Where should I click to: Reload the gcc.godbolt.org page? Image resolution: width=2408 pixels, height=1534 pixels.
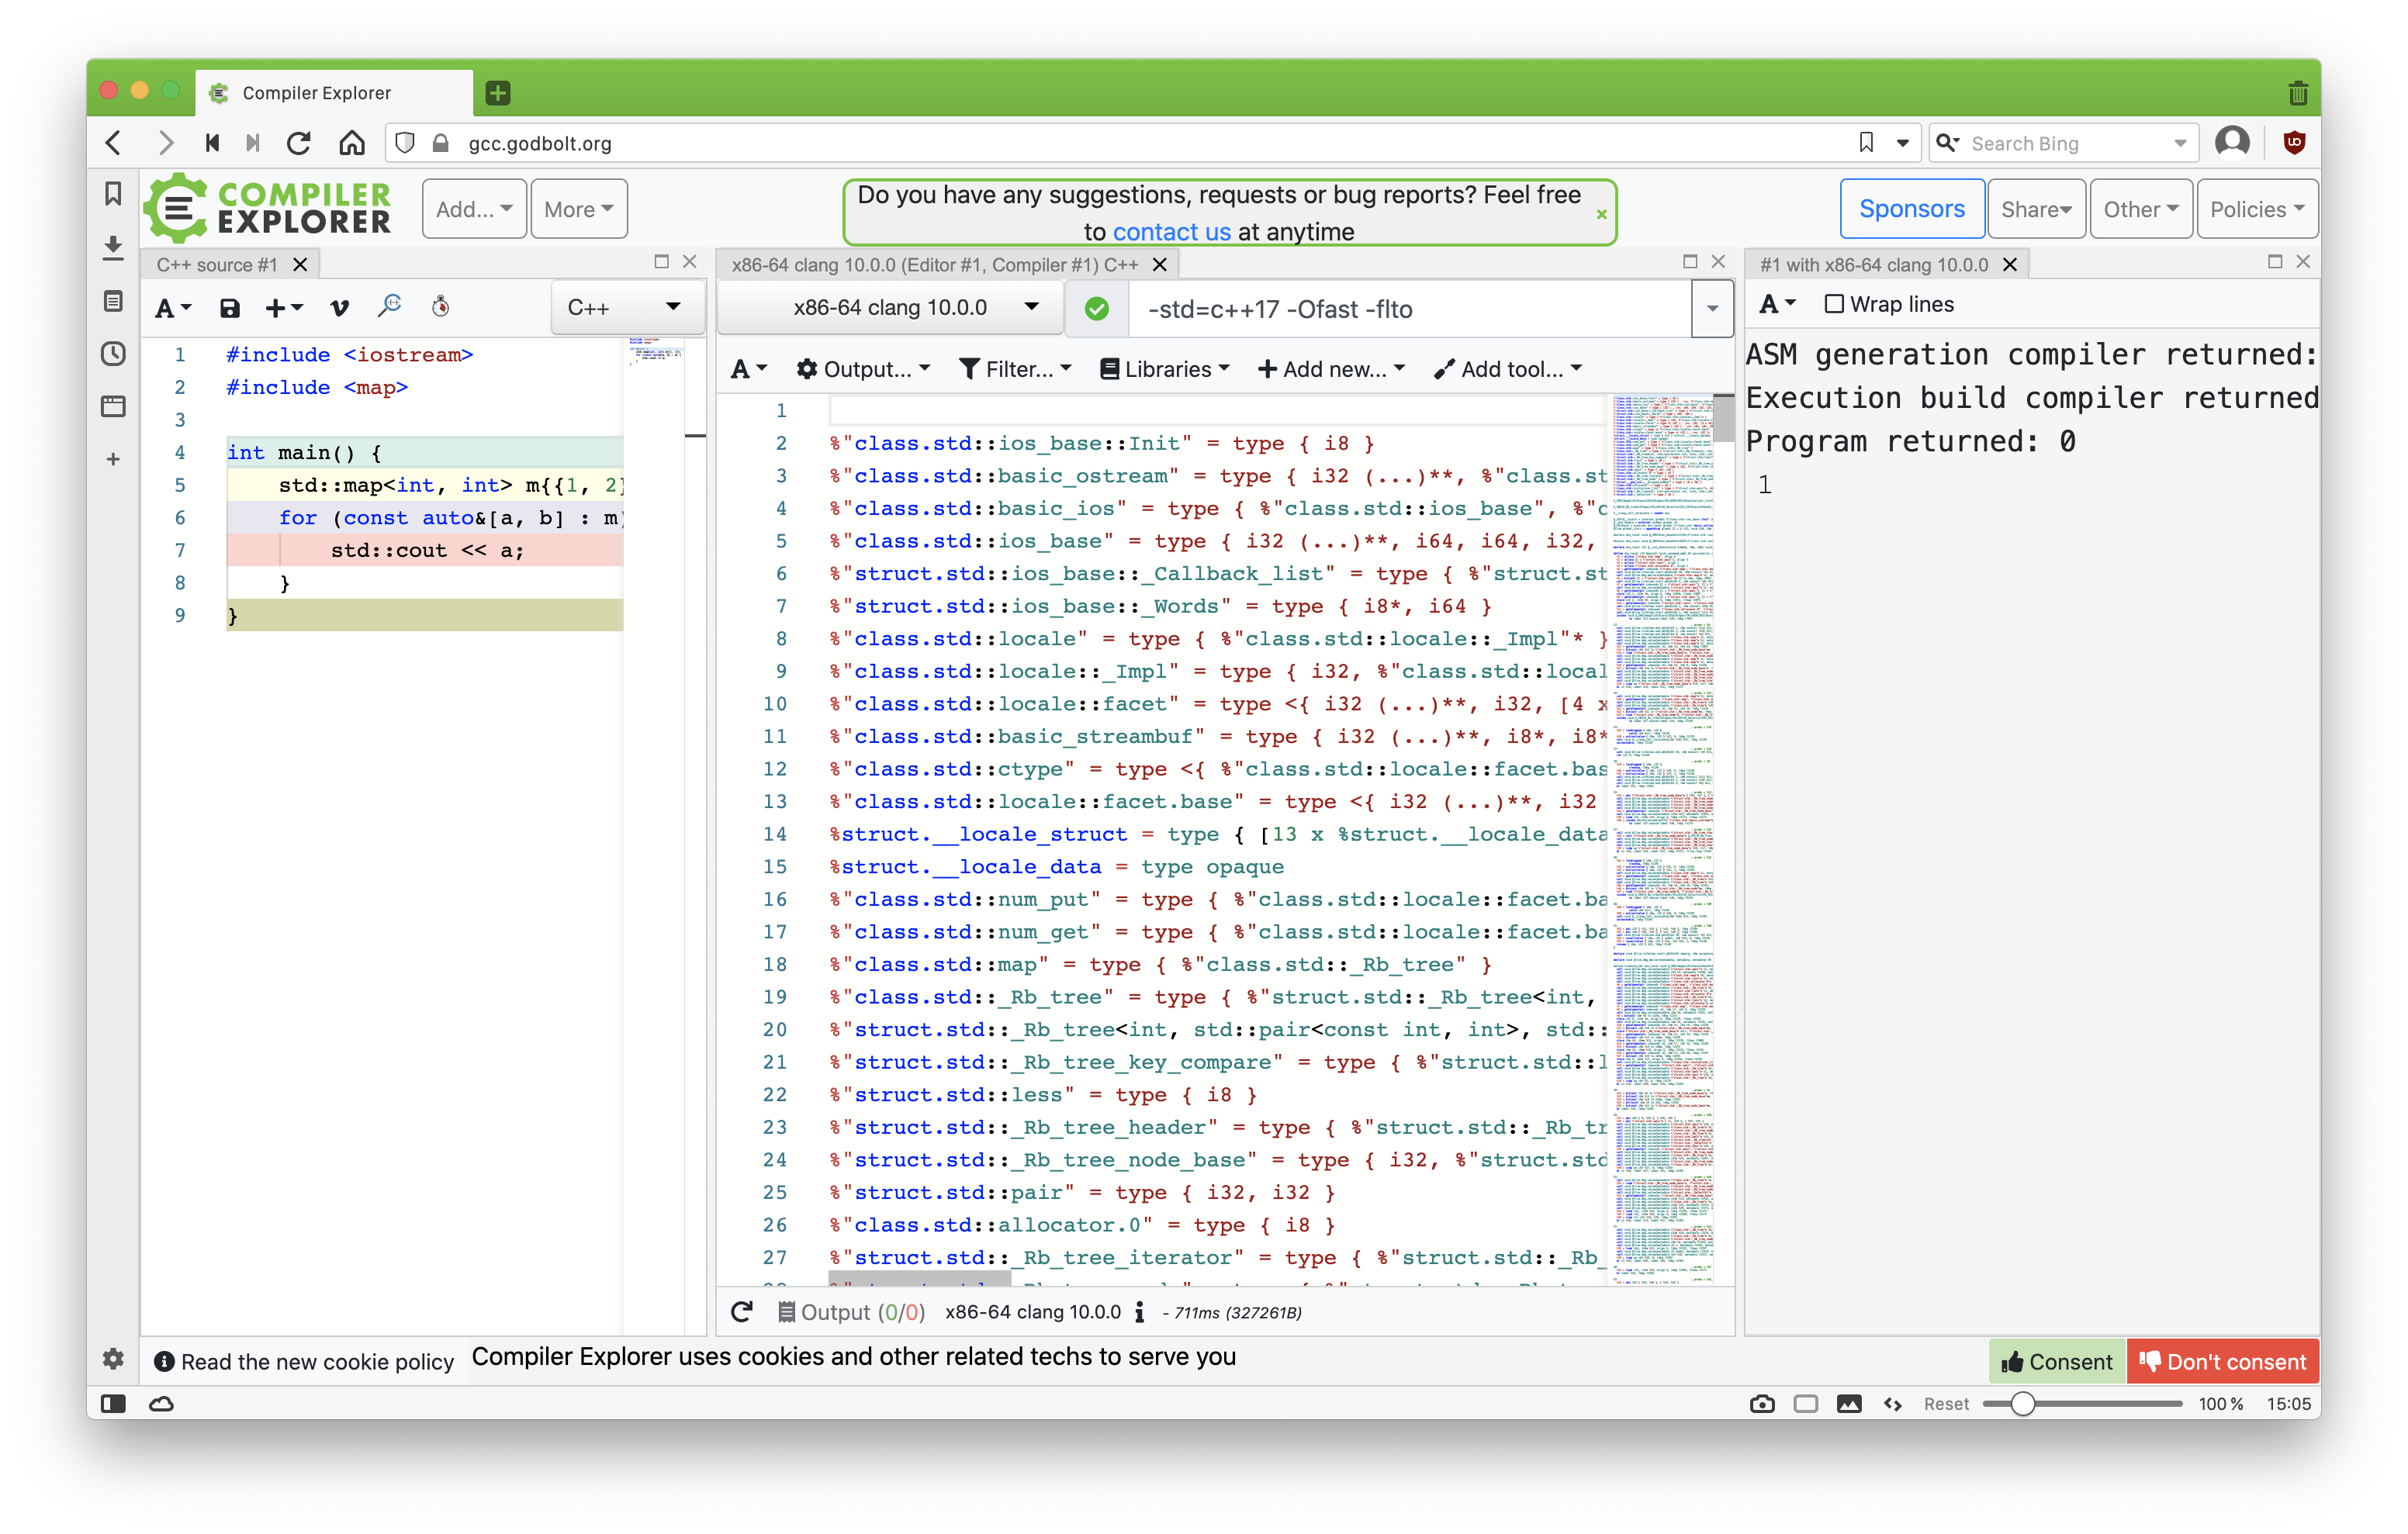pos(299,143)
